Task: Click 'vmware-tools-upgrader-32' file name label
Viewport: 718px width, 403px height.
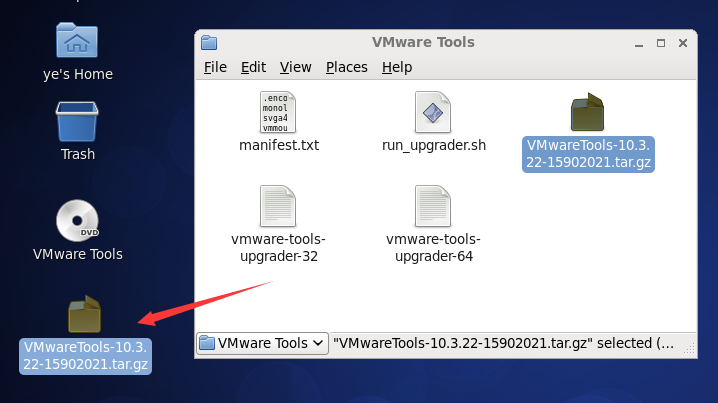Action: click(x=278, y=247)
